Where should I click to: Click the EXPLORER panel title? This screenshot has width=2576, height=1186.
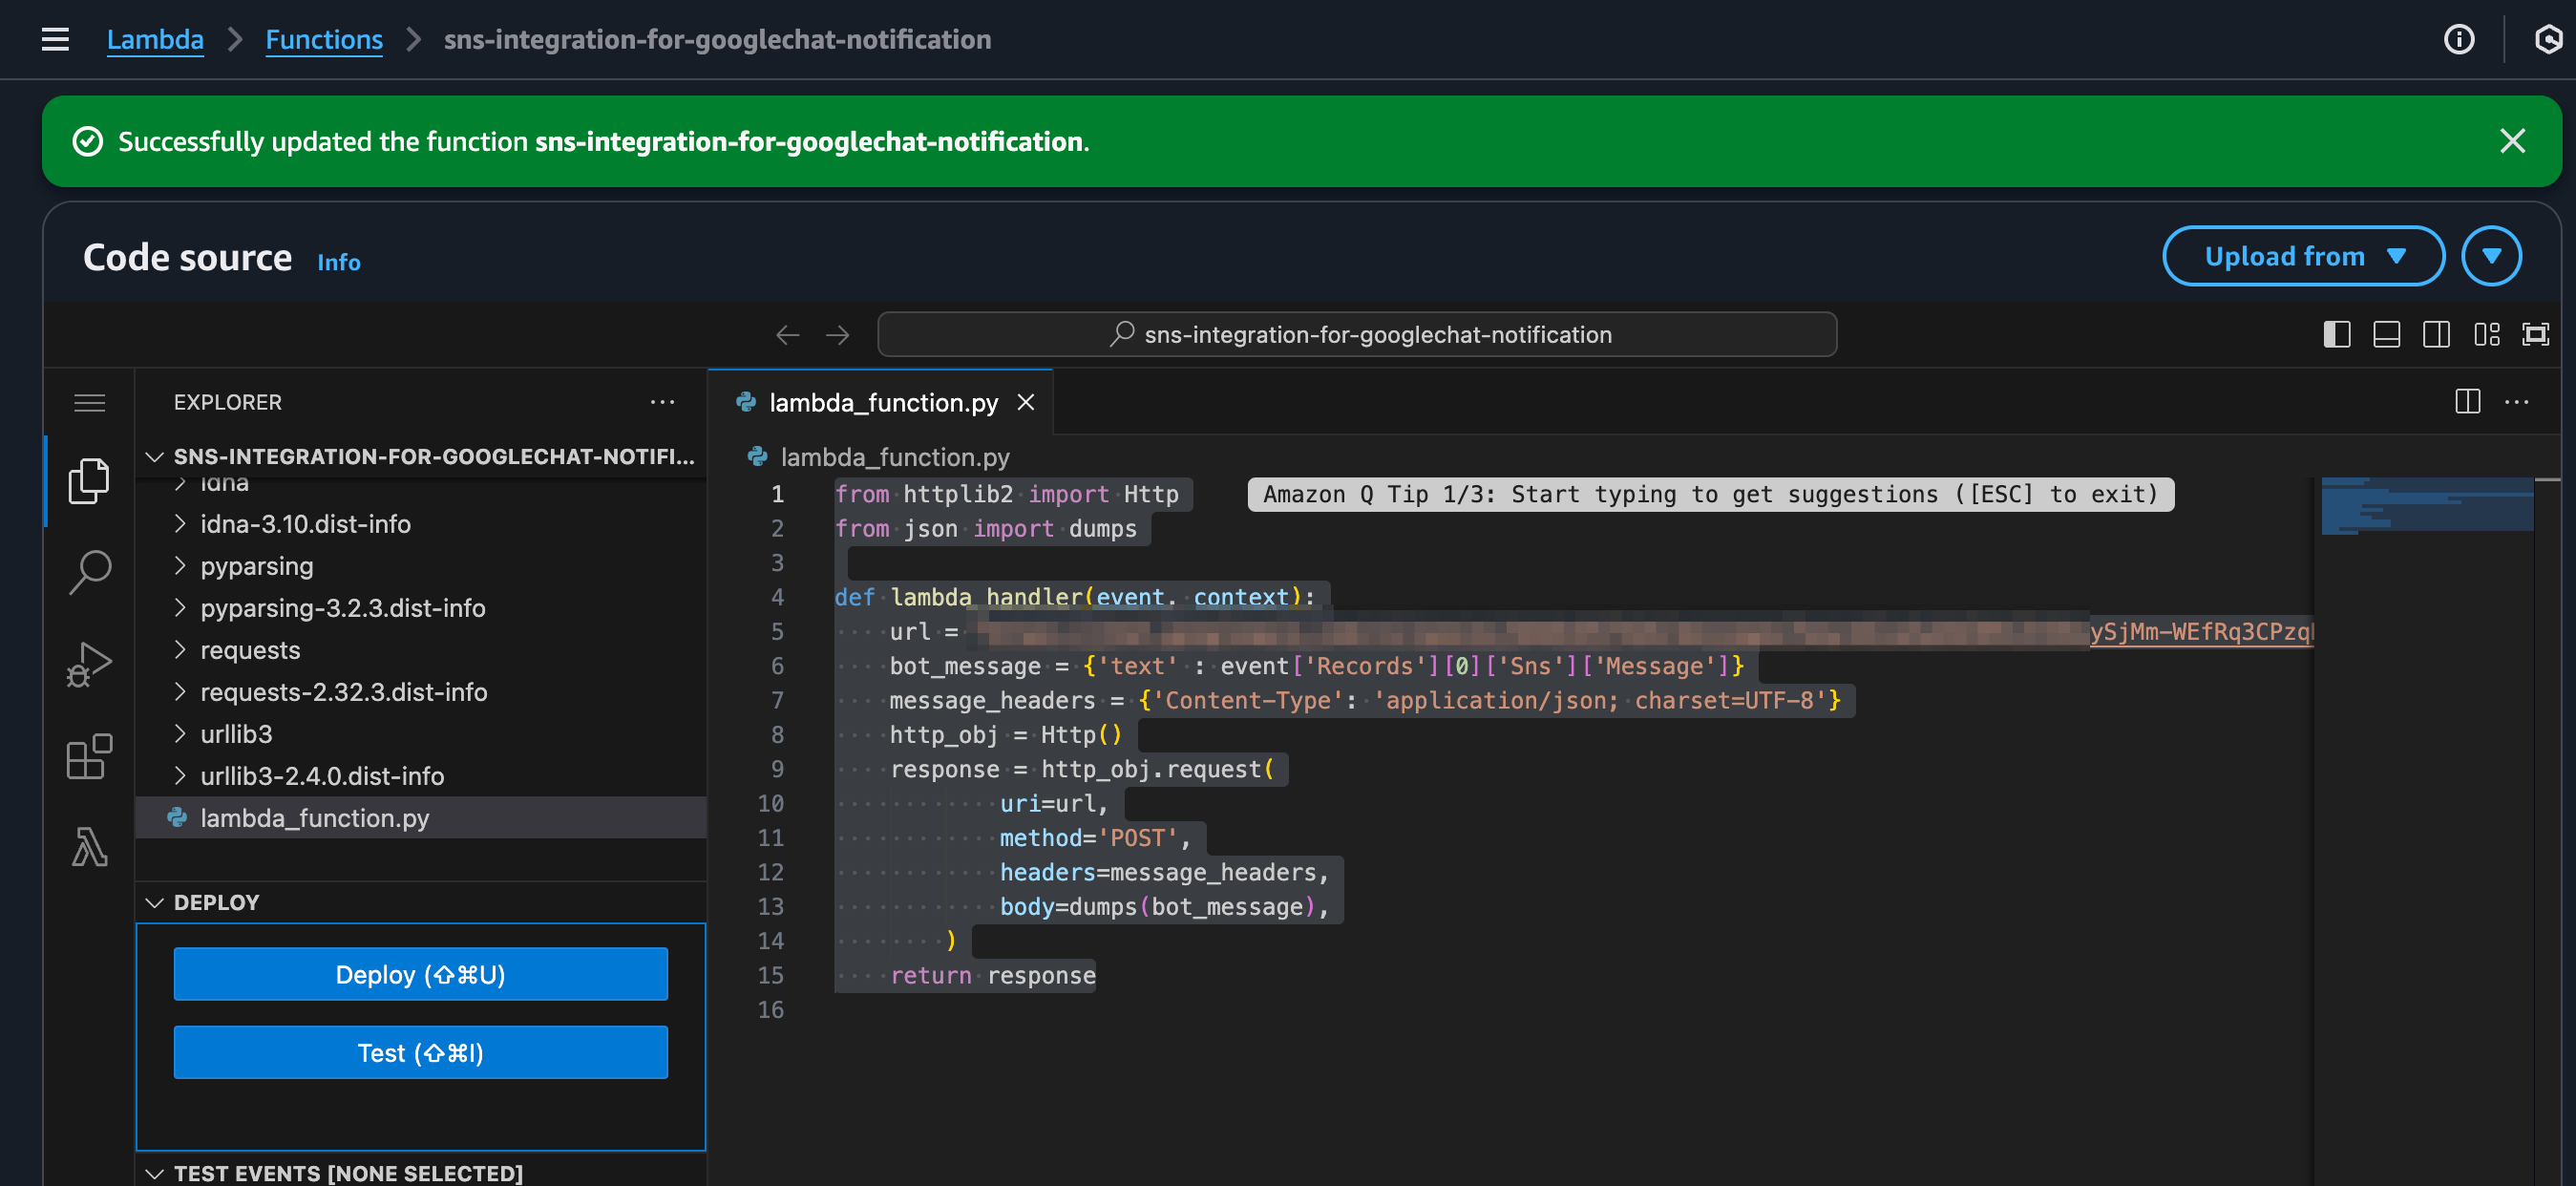(x=228, y=402)
